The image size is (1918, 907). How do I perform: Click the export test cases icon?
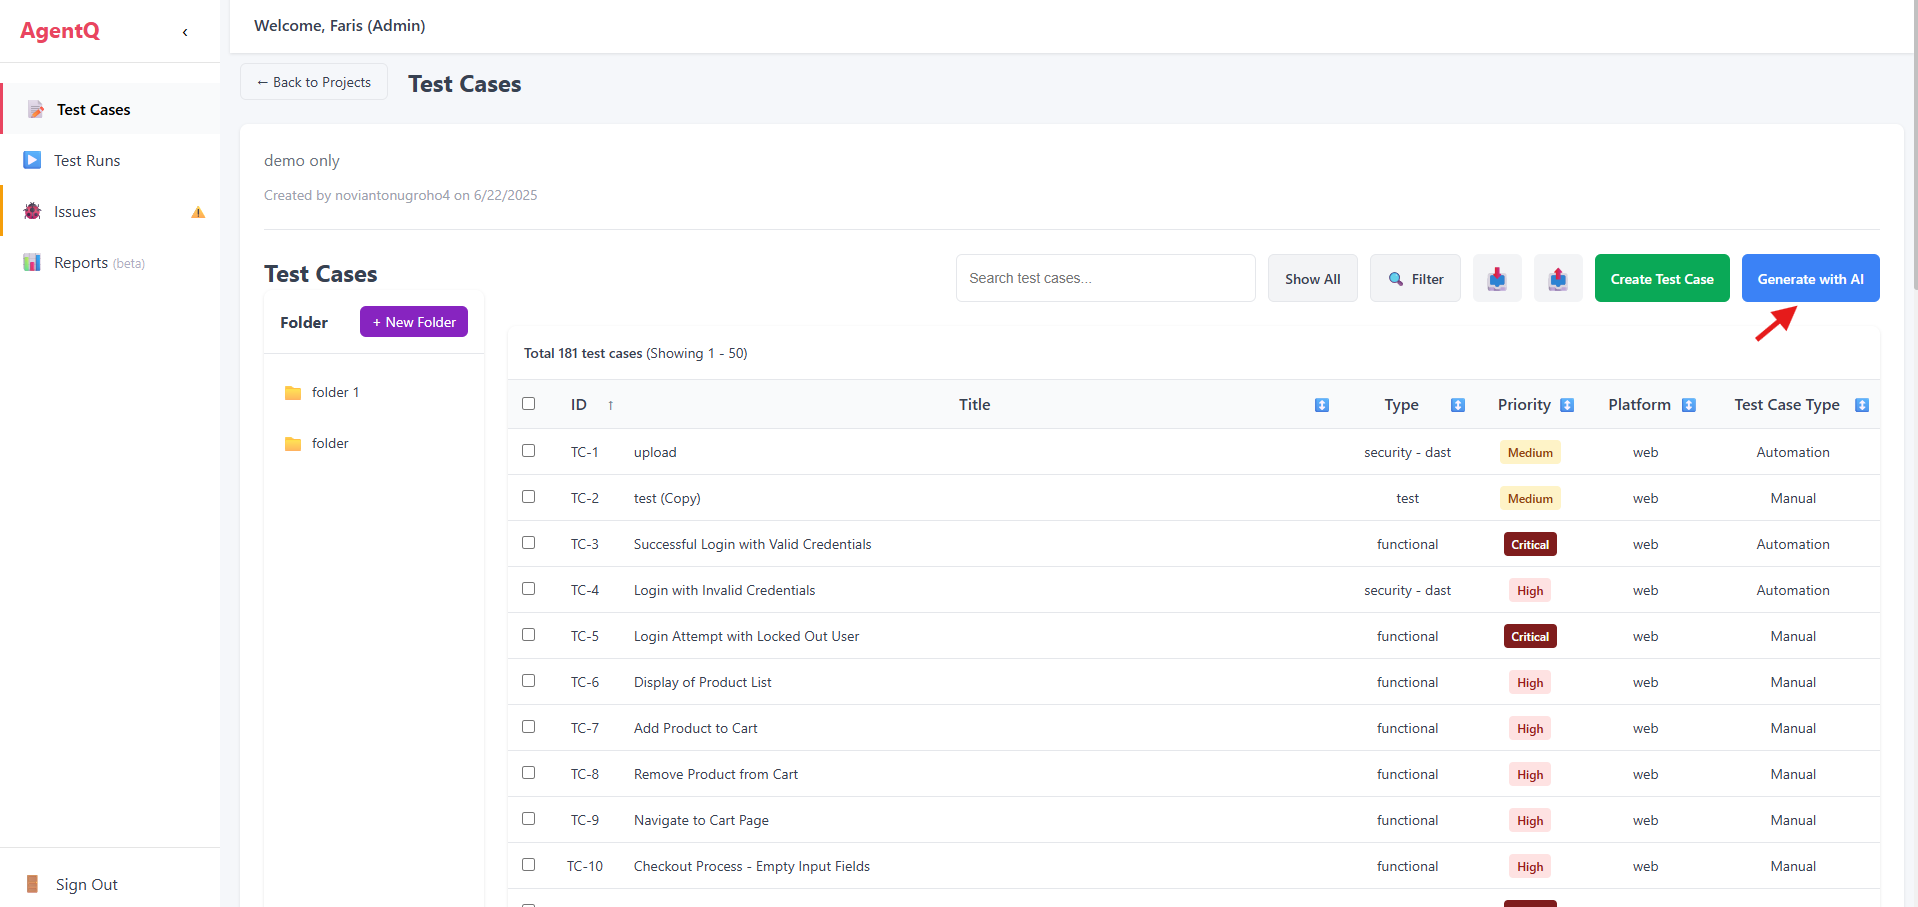(x=1557, y=278)
